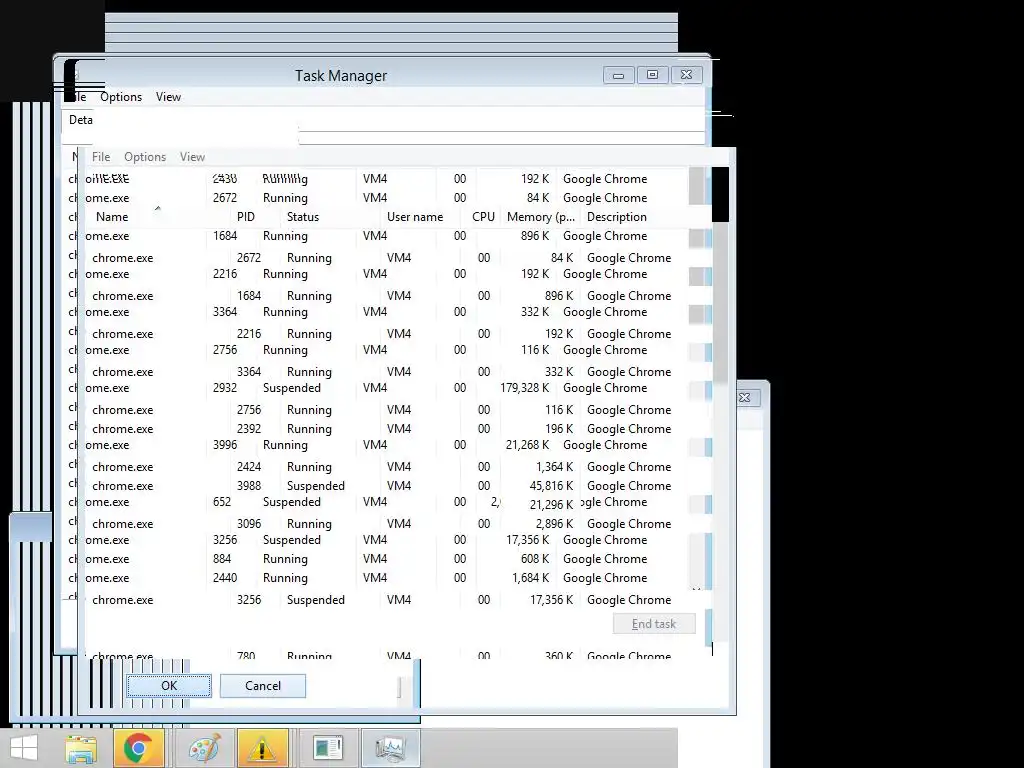
Task: Select the Task Manager monitor icon on taskbar
Action: 391,748
